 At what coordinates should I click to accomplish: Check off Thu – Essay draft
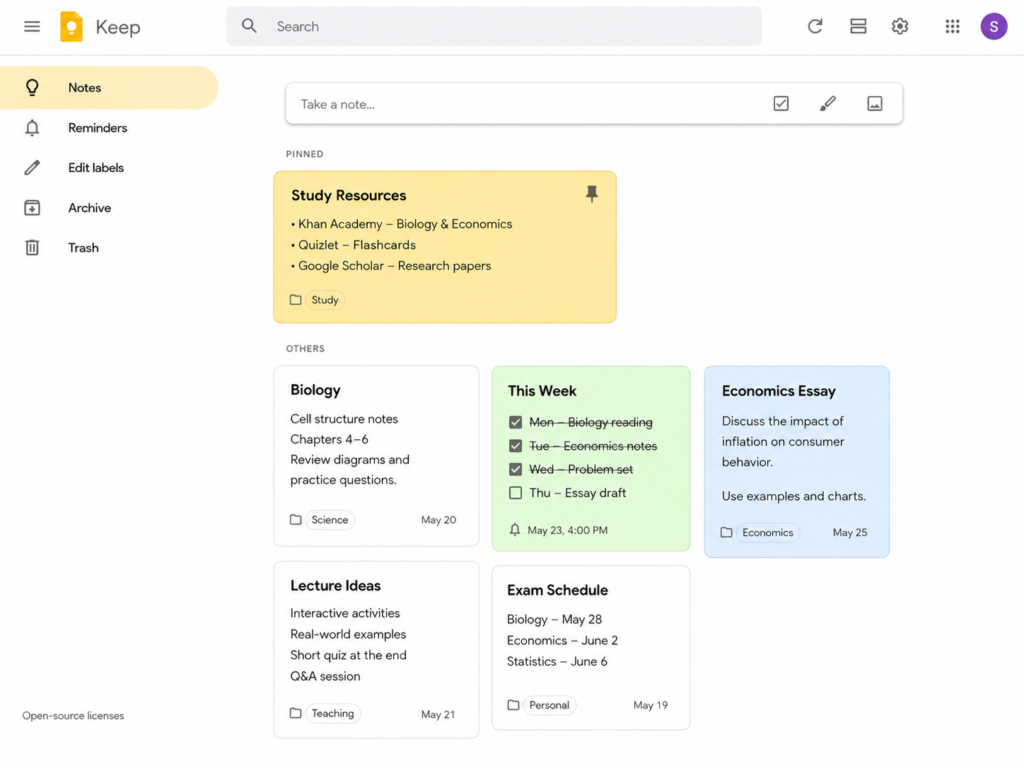(515, 493)
